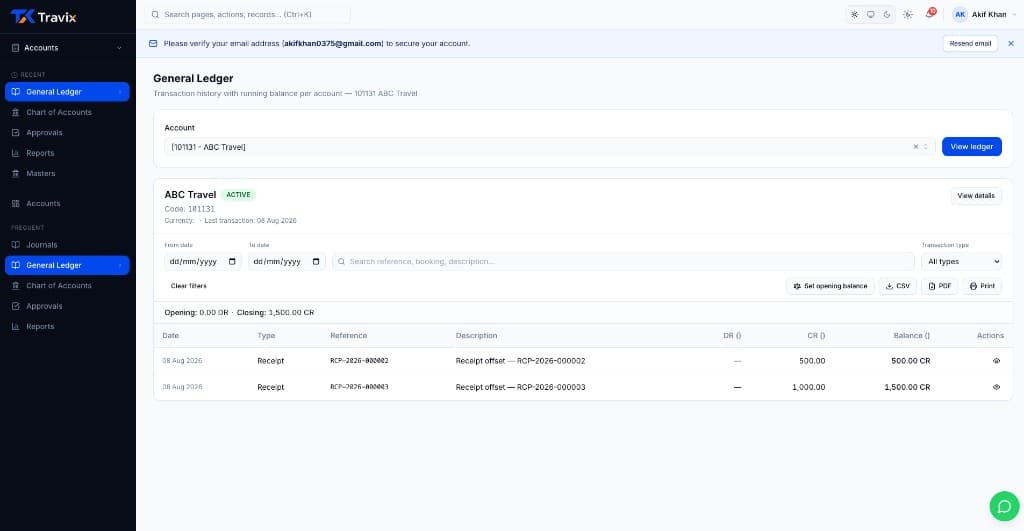Viewport: 1024px width, 531px height.
Task: Click the Resend email button
Action: [x=970, y=44]
